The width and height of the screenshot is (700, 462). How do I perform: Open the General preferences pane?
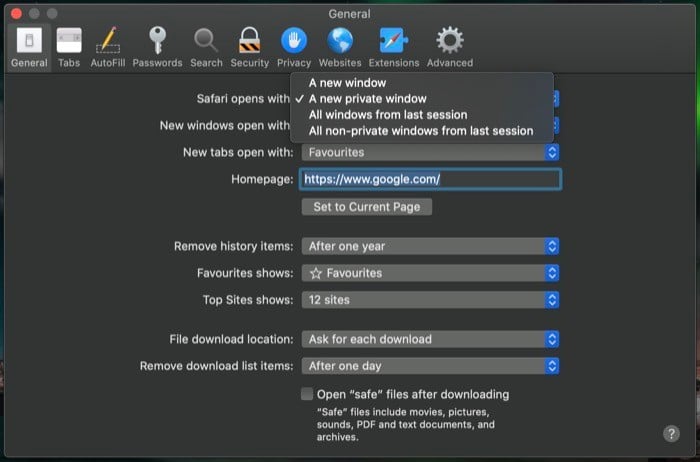29,47
